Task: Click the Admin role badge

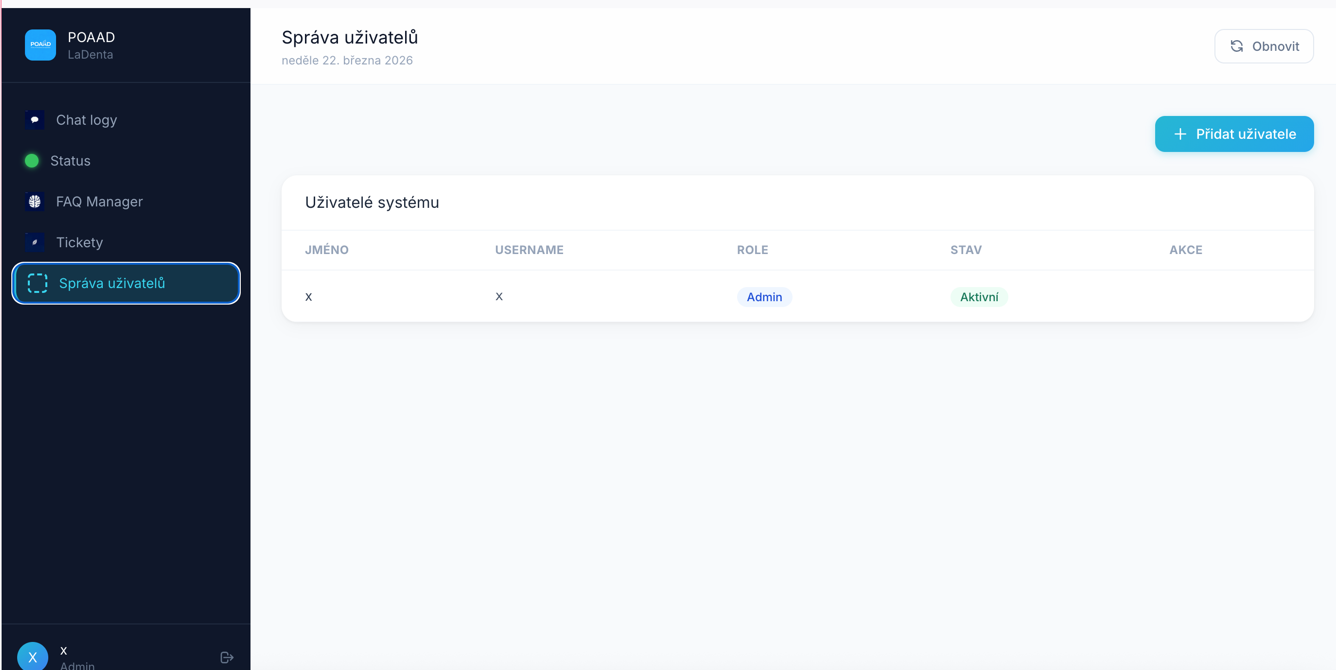Action: point(764,297)
